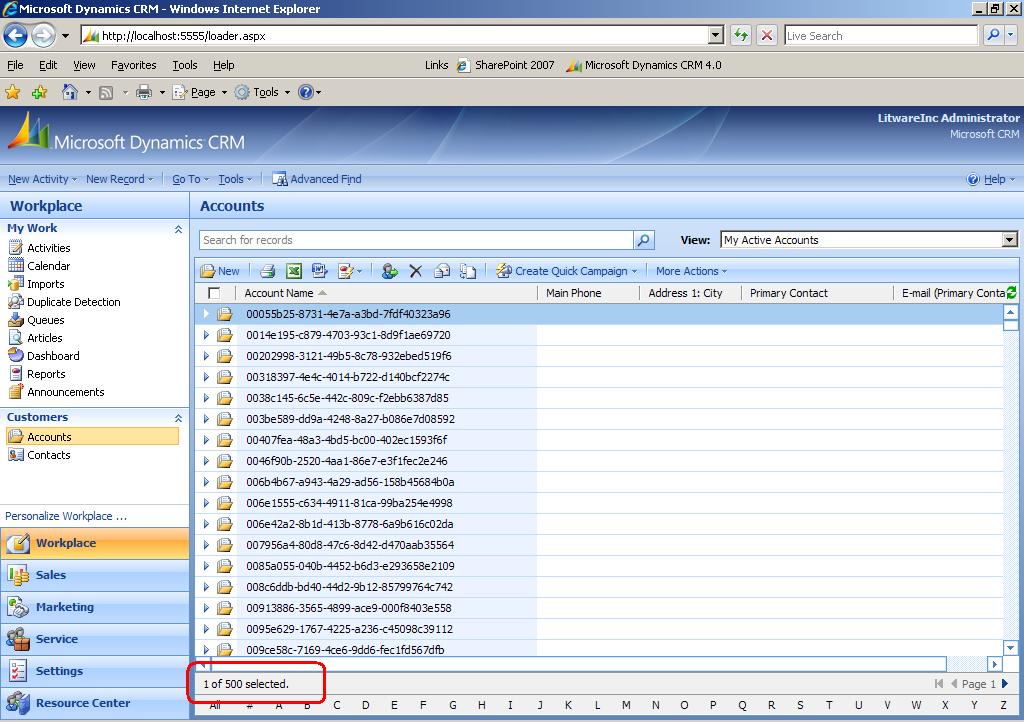Open the Go To menu
1024x722 pixels.
point(191,179)
